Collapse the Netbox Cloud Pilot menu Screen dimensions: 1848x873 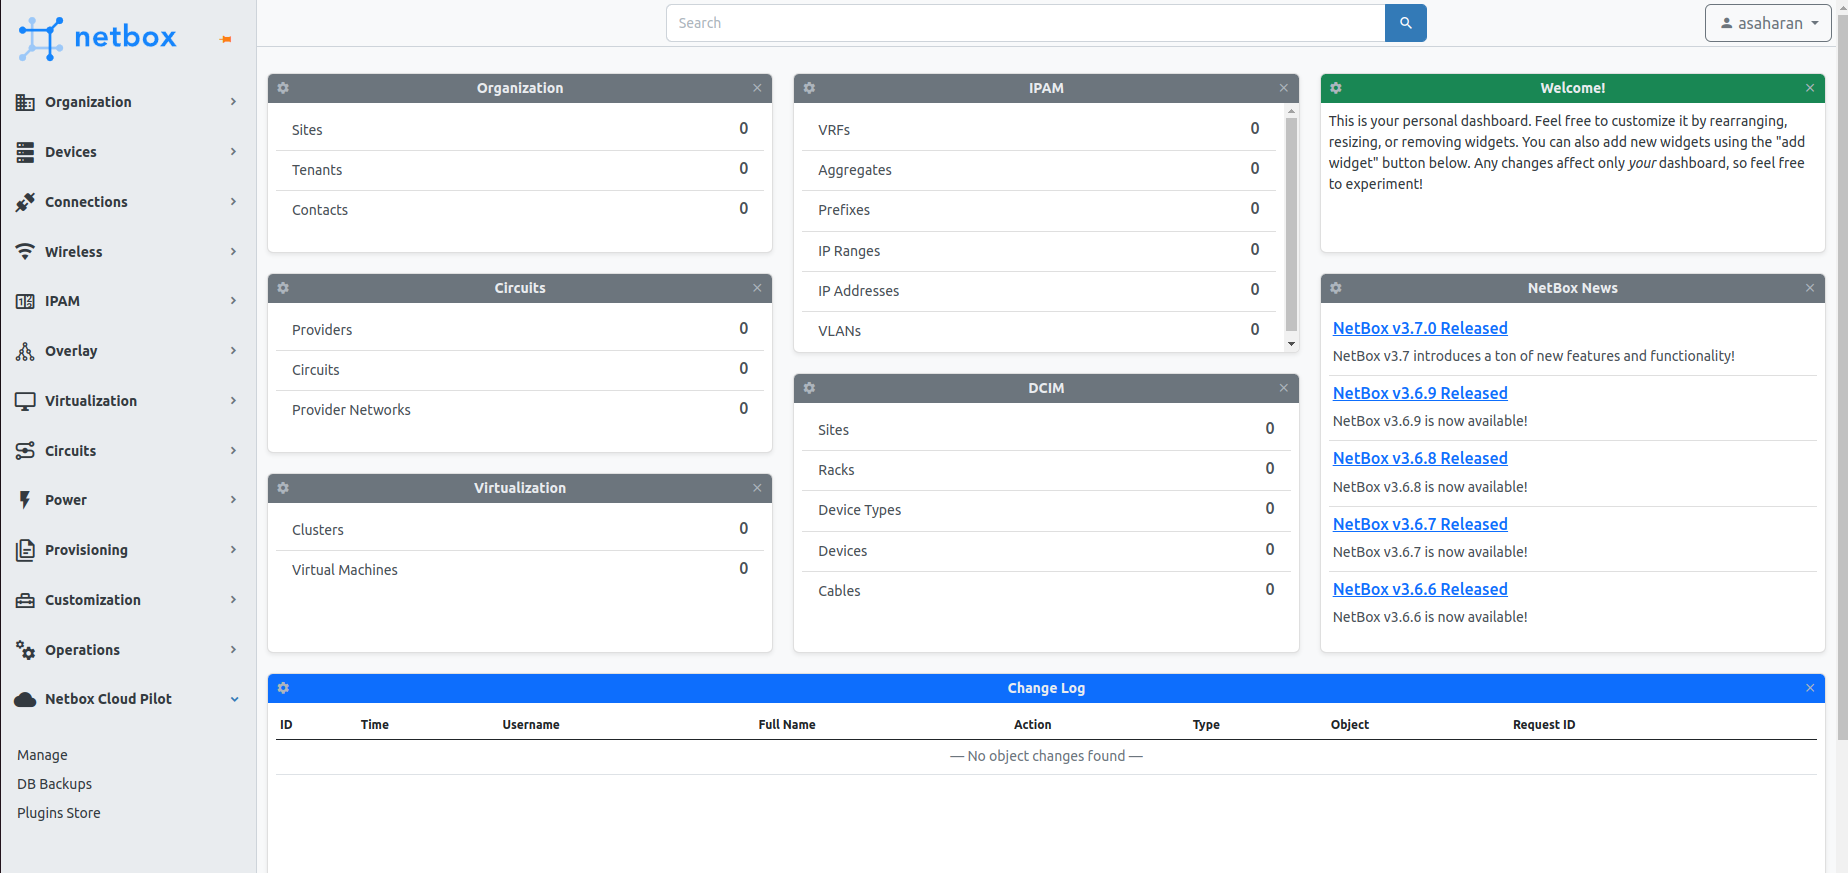[x=234, y=699]
